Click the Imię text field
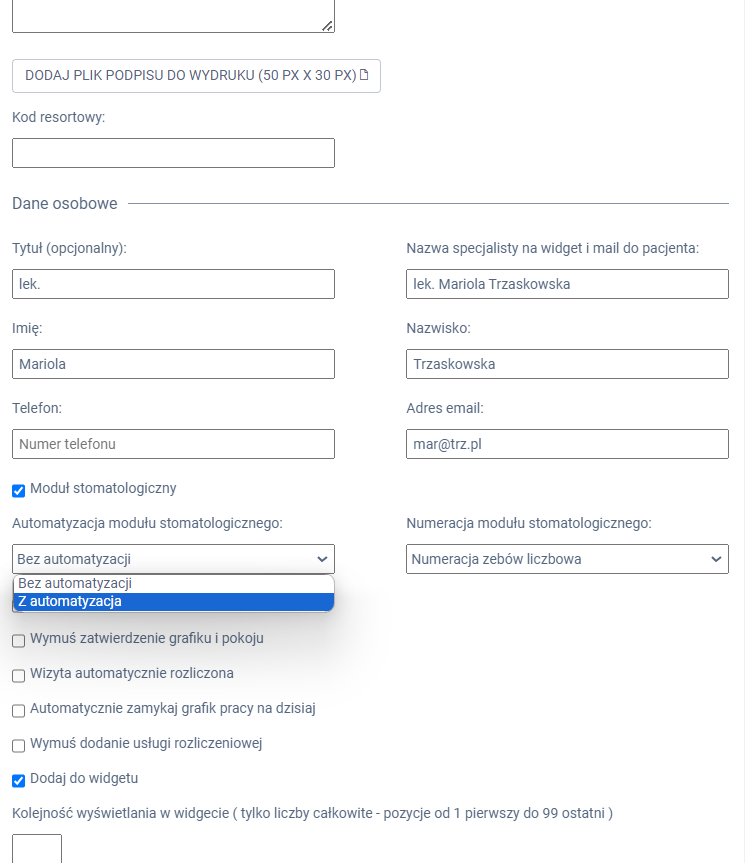This screenshot has width=745, height=863. (173, 364)
